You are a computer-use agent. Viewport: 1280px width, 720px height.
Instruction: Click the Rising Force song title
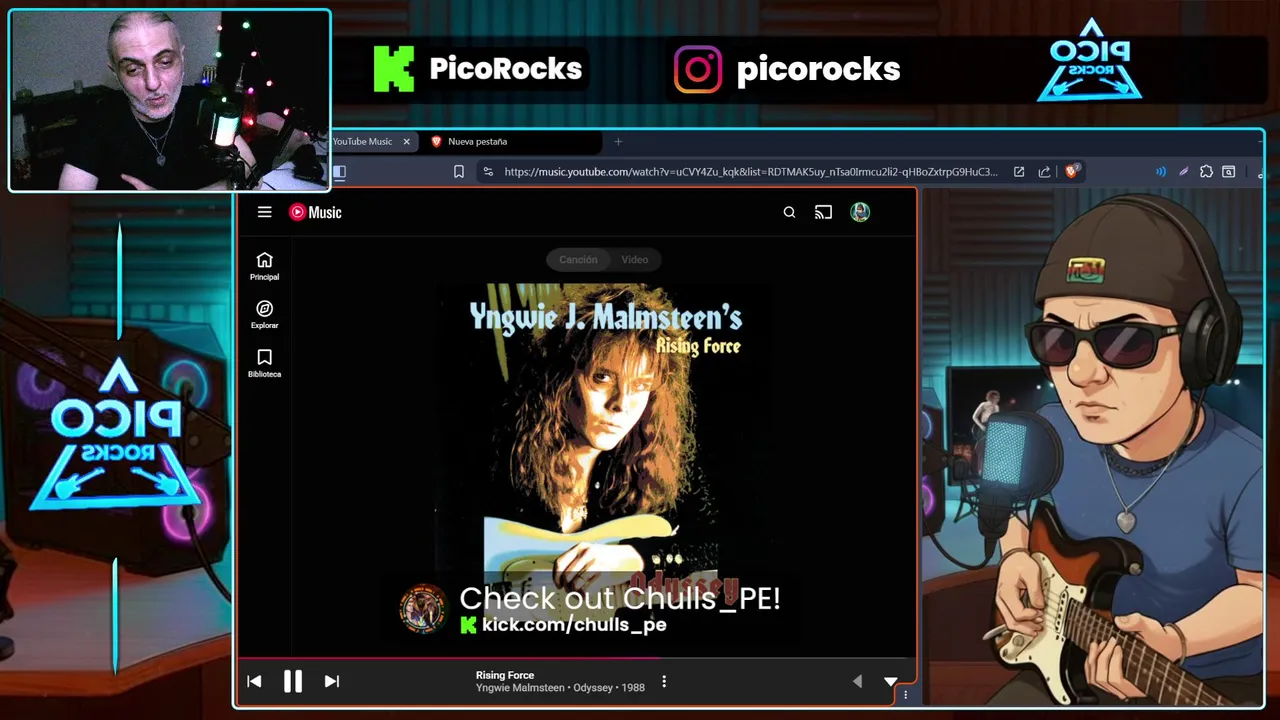(x=505, y=675)
